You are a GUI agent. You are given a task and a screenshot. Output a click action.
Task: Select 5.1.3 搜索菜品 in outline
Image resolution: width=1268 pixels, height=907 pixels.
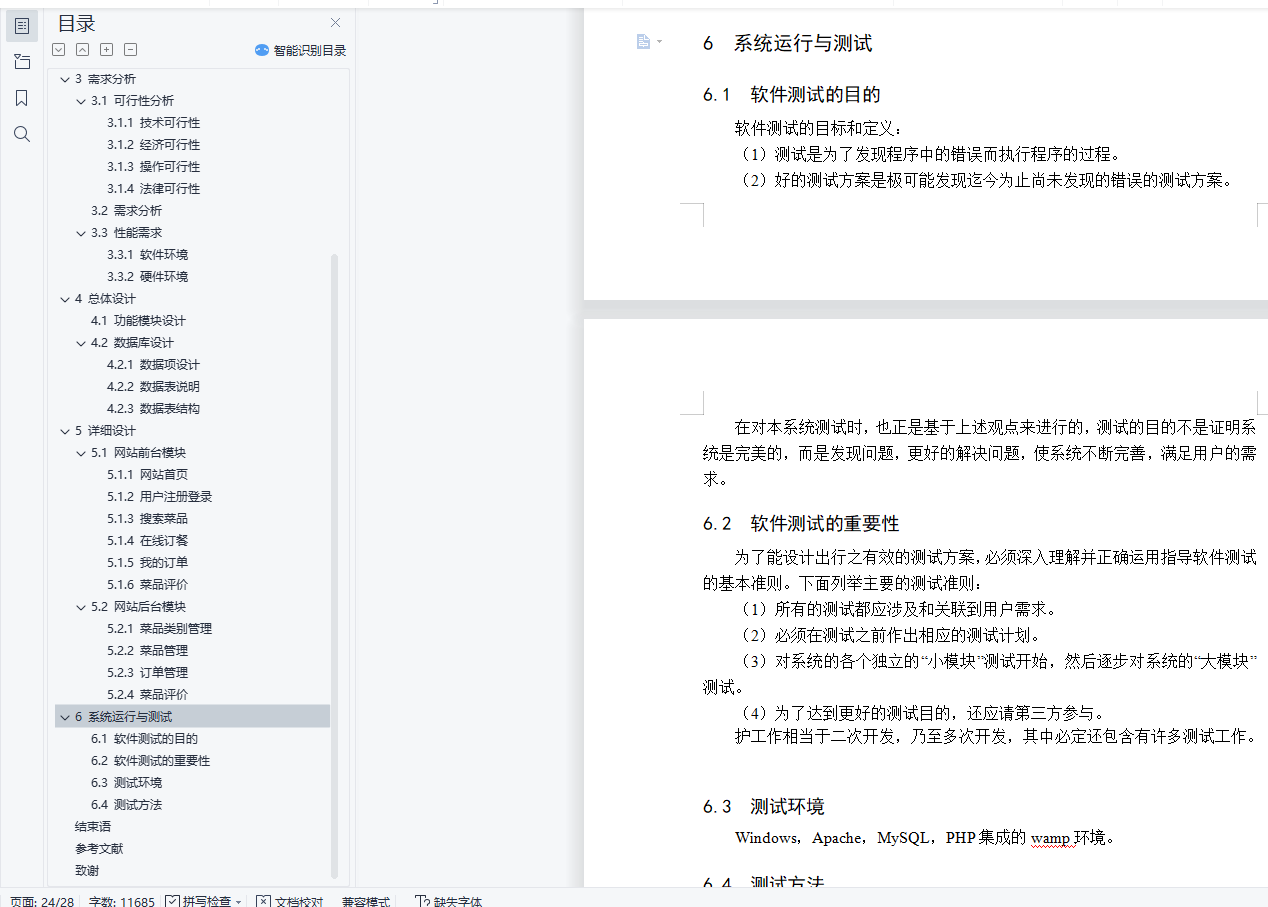147,519
